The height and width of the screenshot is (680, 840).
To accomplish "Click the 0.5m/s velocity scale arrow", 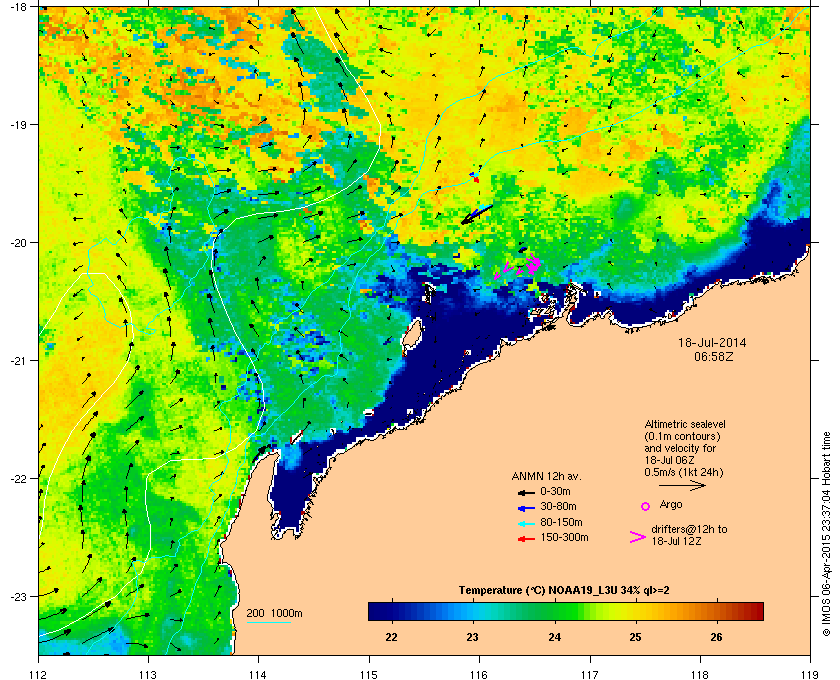I will (x=682, y=486).
